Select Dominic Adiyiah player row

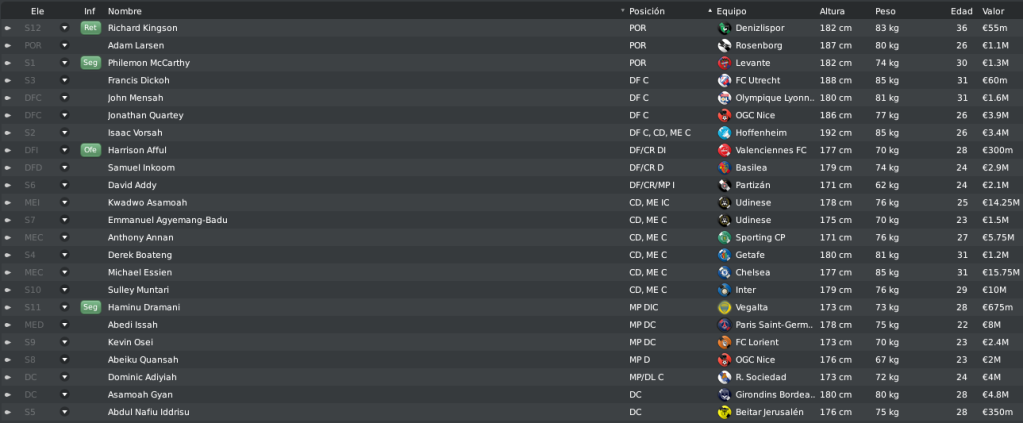512,377
